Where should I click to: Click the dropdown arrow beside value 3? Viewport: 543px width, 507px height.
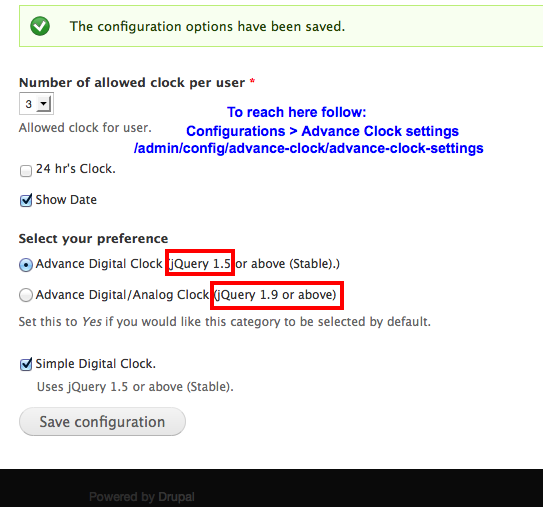point(44,104)
